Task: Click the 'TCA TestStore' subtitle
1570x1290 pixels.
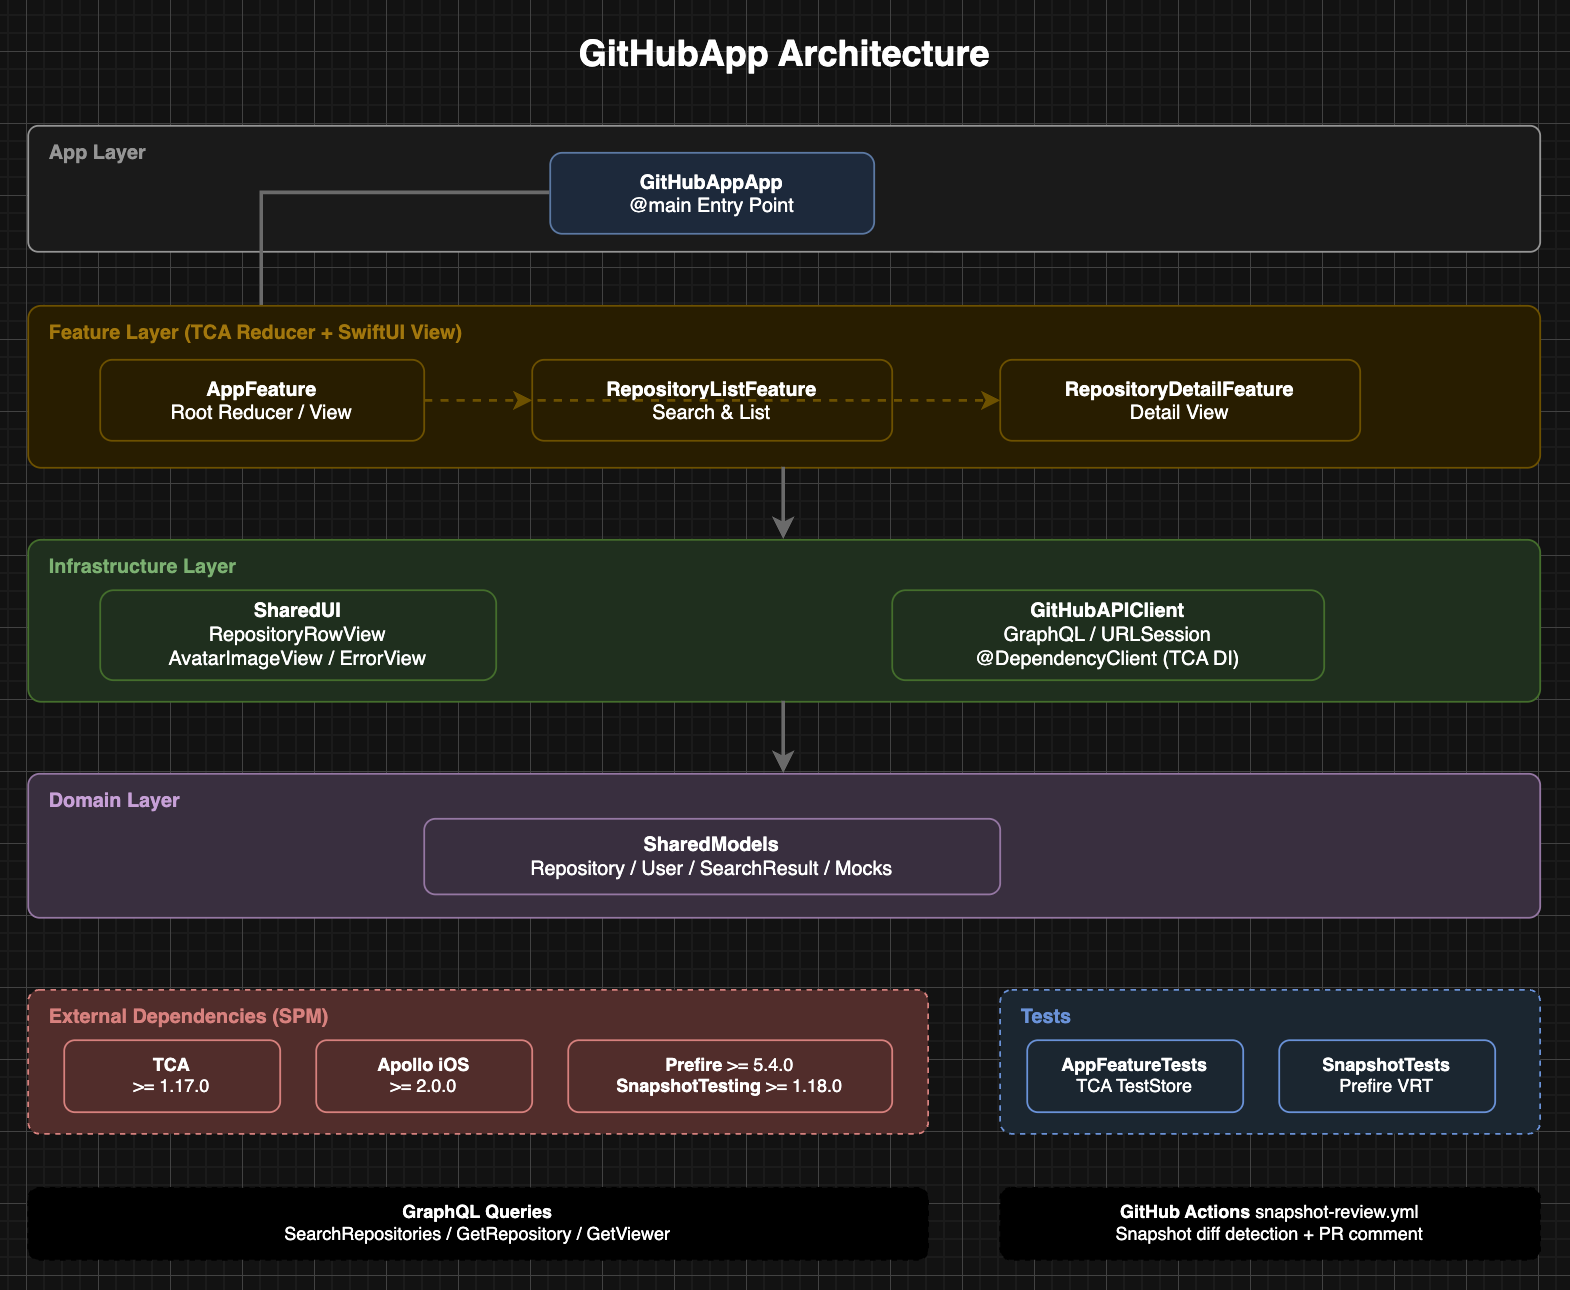Action: tap(1134, 1086)
